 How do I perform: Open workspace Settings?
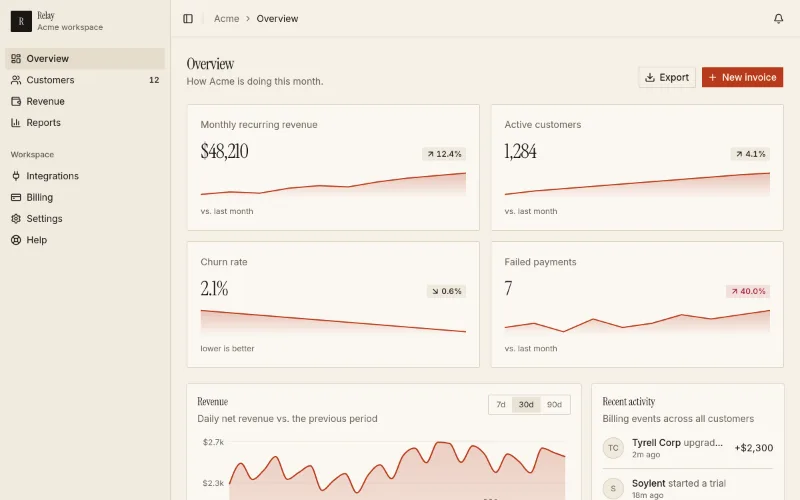[x=85, y=218]
